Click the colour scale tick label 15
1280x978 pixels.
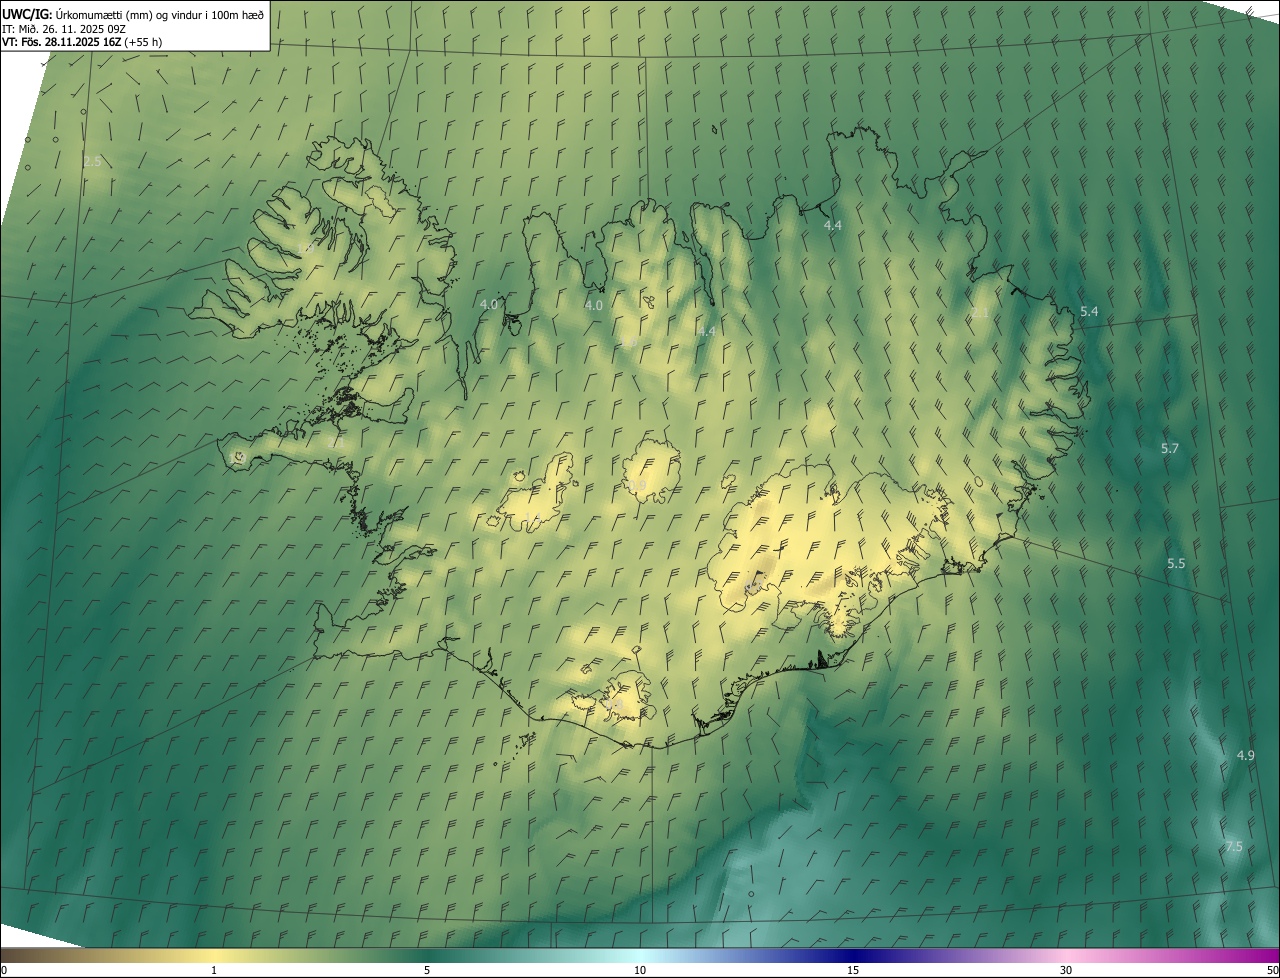coord(853,970)
